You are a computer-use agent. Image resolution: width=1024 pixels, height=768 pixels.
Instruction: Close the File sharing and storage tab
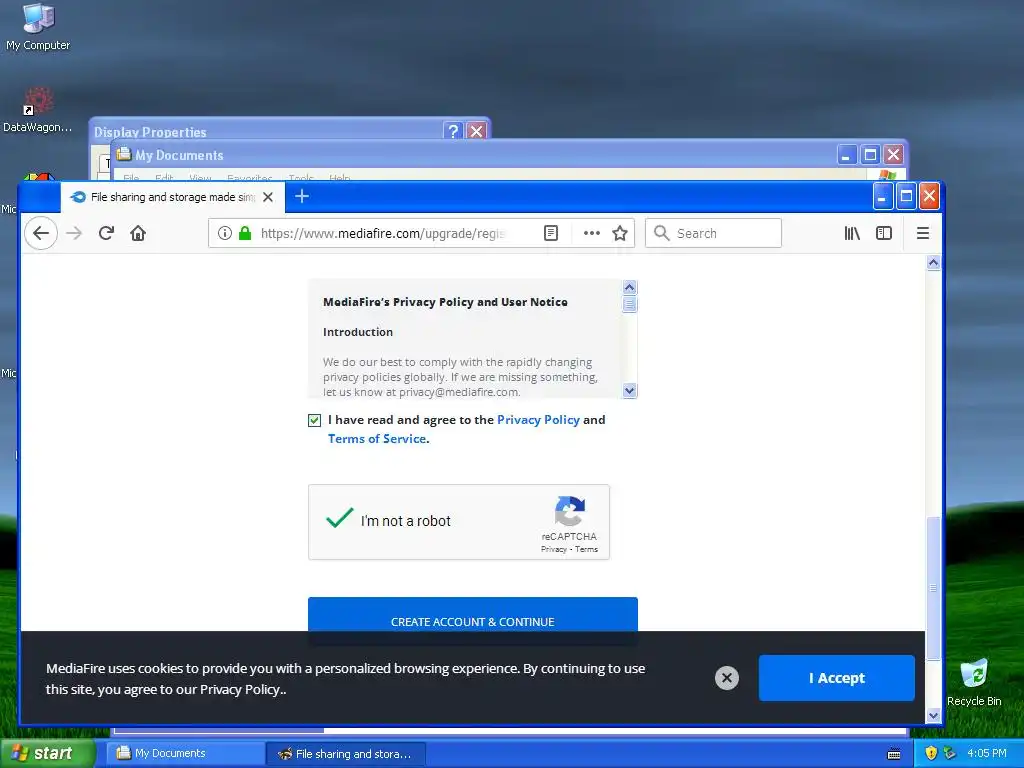[268, 197]
